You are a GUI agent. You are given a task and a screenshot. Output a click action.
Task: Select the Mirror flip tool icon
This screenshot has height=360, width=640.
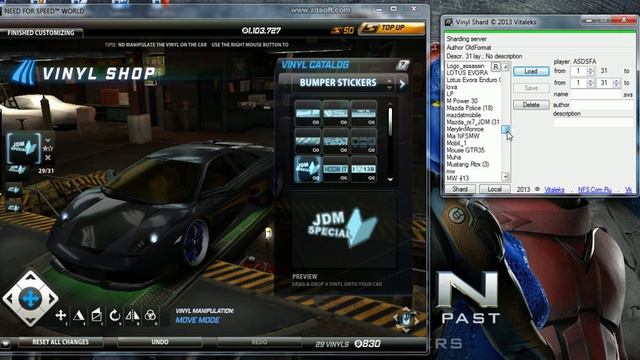click(x=132, y=315)
